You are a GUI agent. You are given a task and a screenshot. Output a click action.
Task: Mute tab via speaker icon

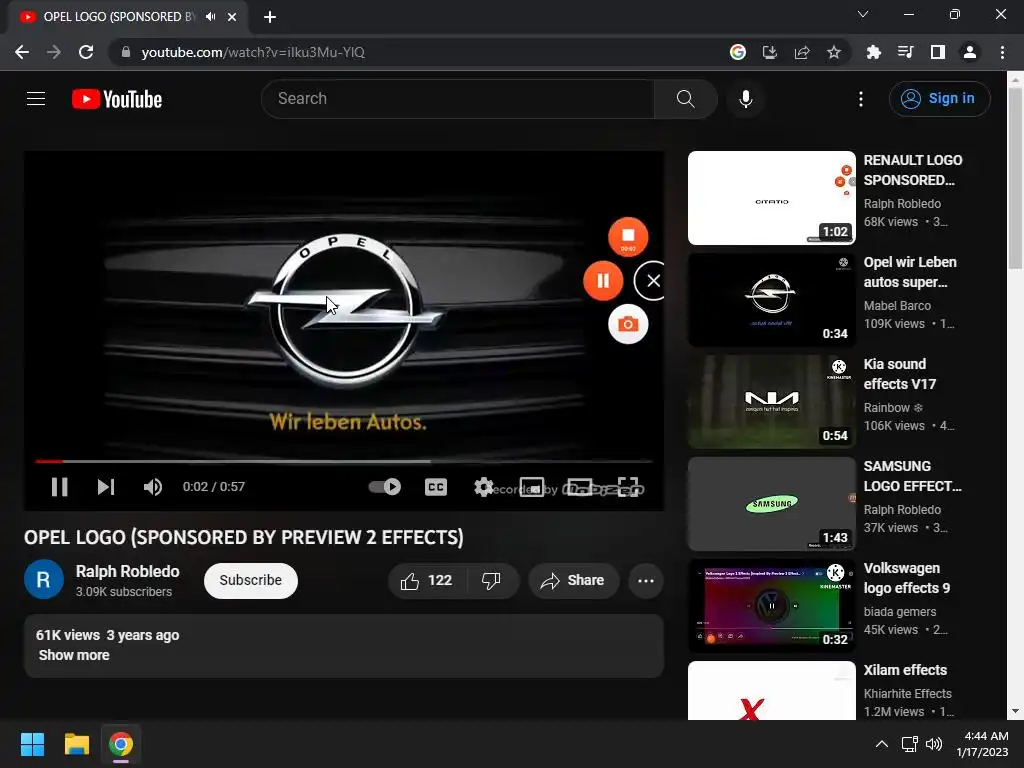point(210,17)
